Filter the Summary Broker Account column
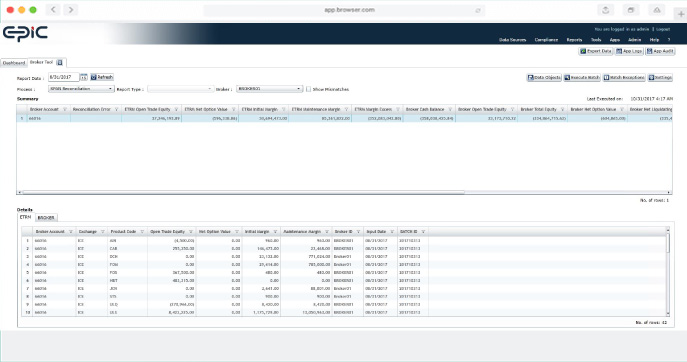687x362 pixels. pyautogui.click(x=65, y=110)
